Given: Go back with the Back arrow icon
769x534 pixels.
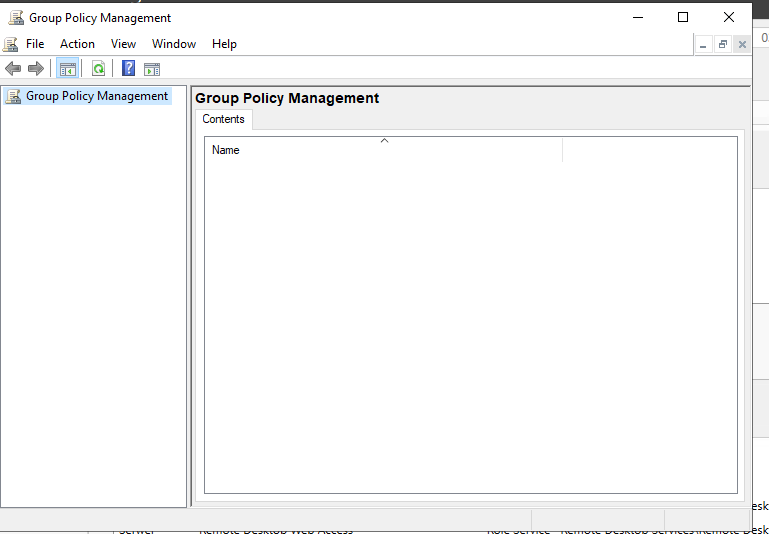Looking at the screenshot, I should click(x=13, y=69).
